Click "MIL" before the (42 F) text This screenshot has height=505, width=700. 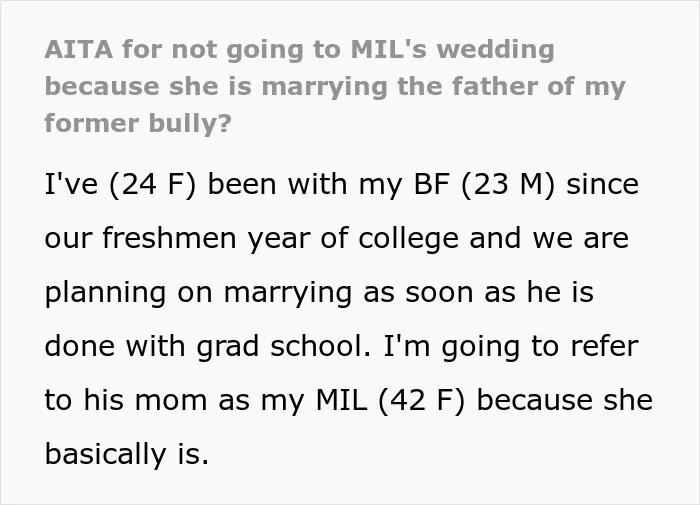tap(341, 400)
